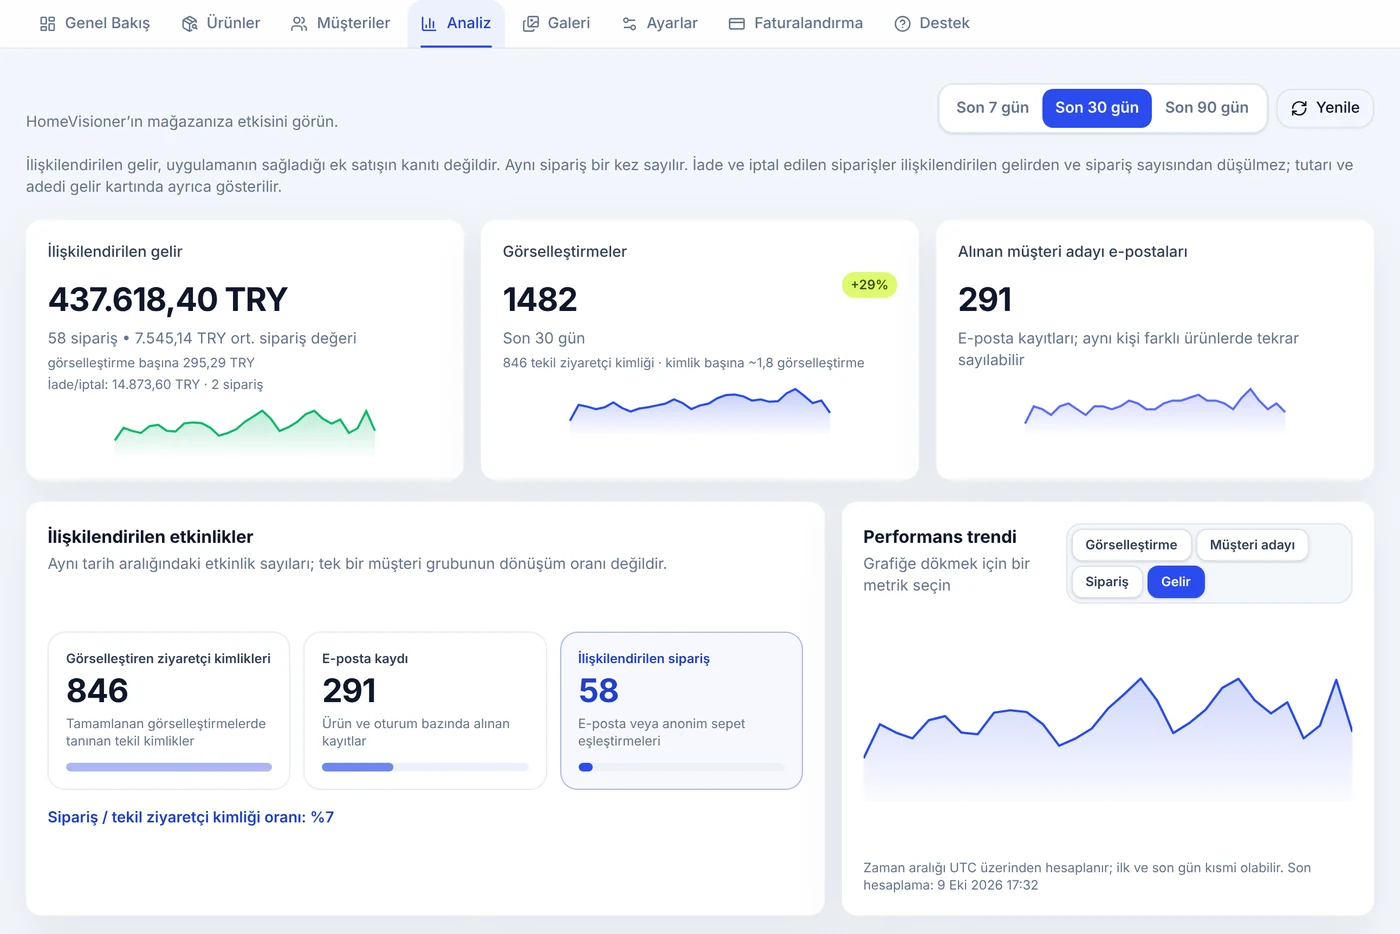The height and width of the screenshot is (934, 1400).
Task: Click the Görselleştiren ziyaretçi kimlikleri card
Action: (169, 710)
